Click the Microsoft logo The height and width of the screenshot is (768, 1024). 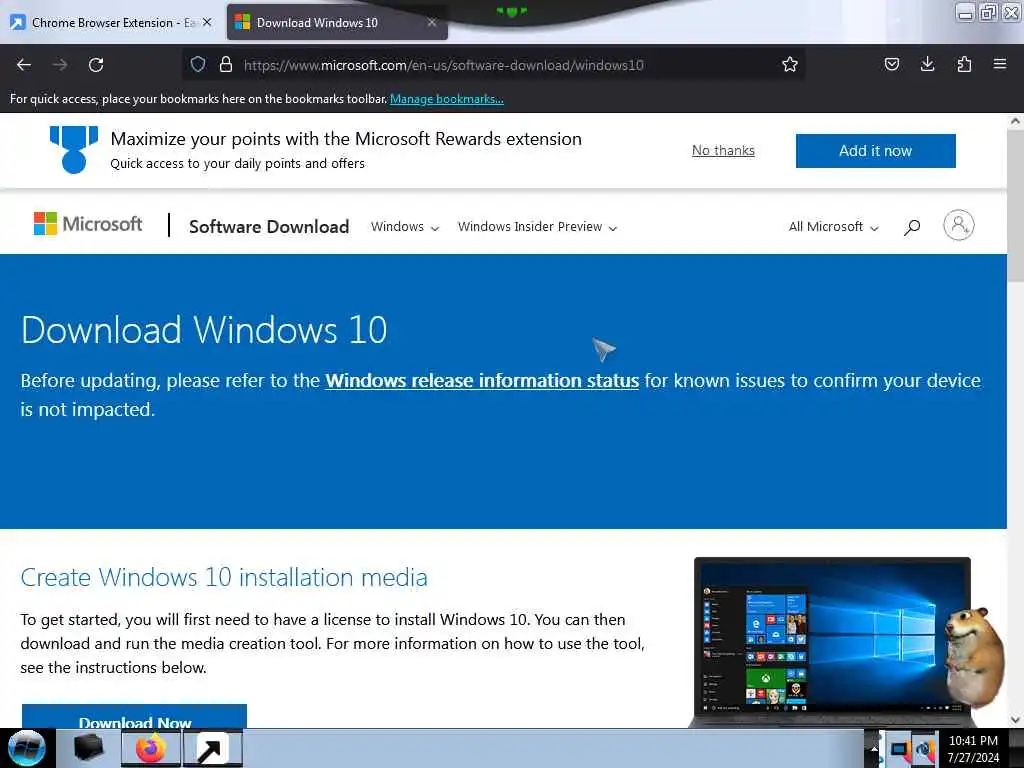pyautogui.click(x=88, y=224)
